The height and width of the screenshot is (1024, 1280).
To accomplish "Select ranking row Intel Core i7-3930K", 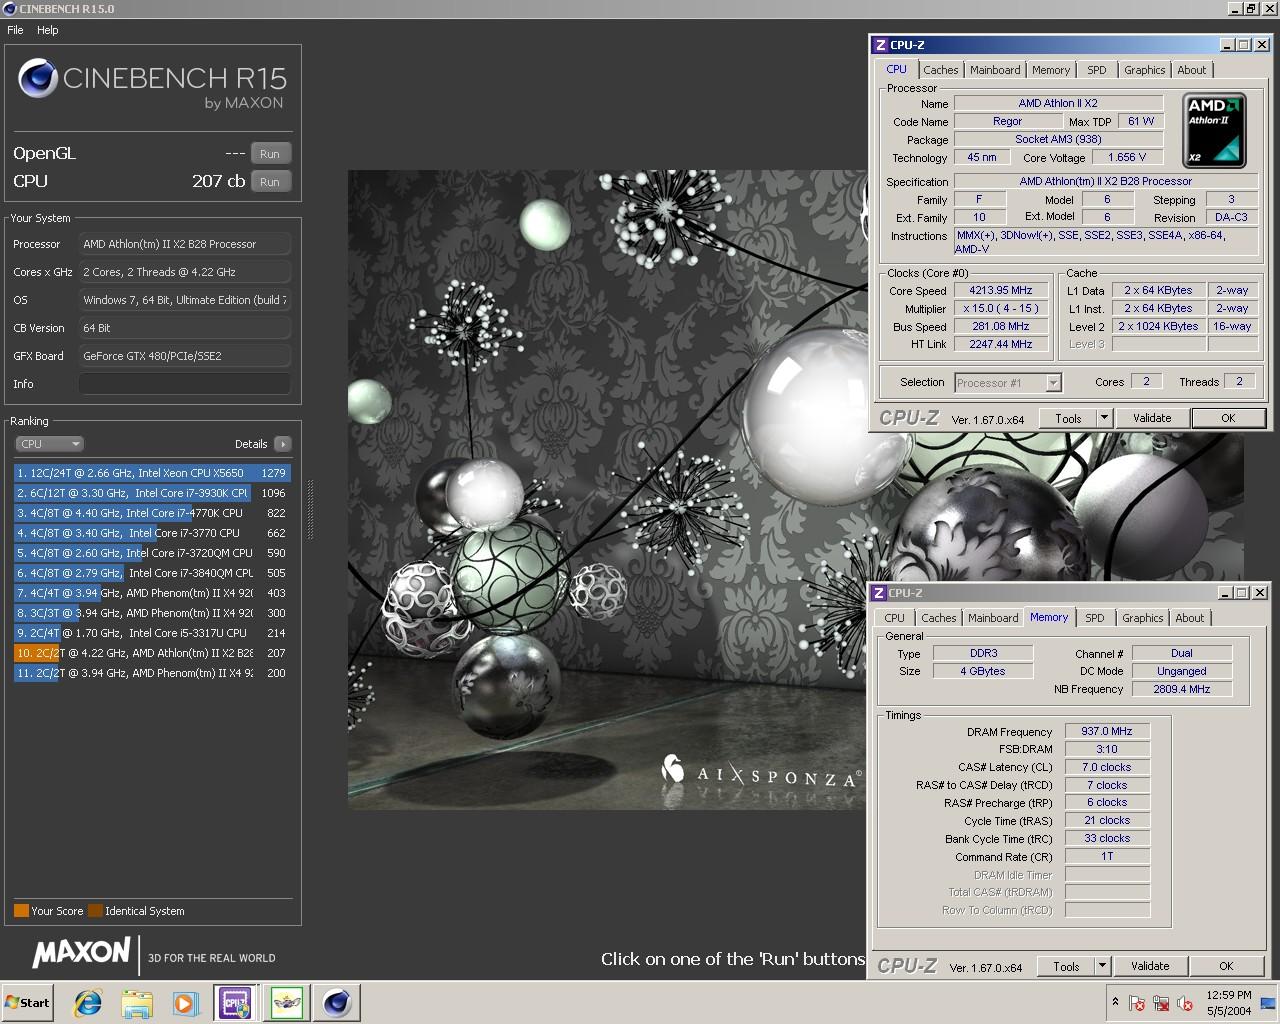I will [152, 493].
